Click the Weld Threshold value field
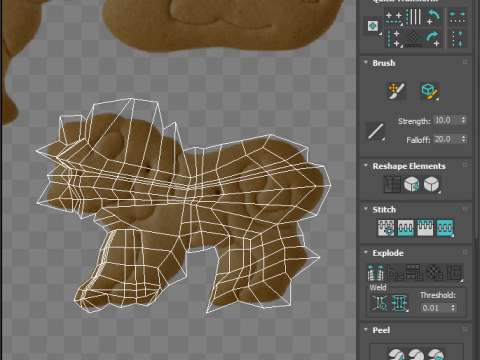Viewport: 480px width, 360px height. [435, 308]
